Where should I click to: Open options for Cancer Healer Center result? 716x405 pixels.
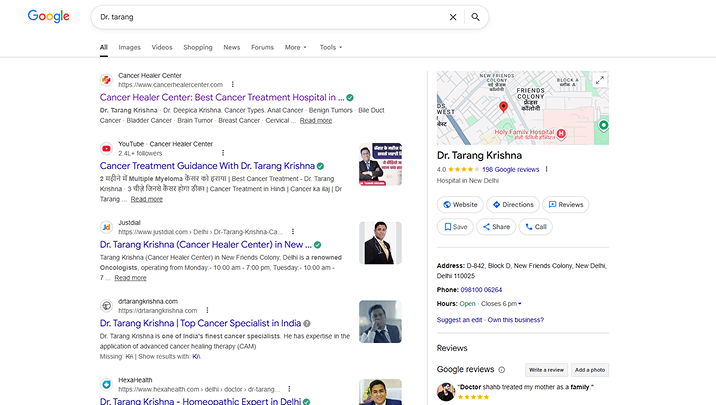(x=233, y=85)
